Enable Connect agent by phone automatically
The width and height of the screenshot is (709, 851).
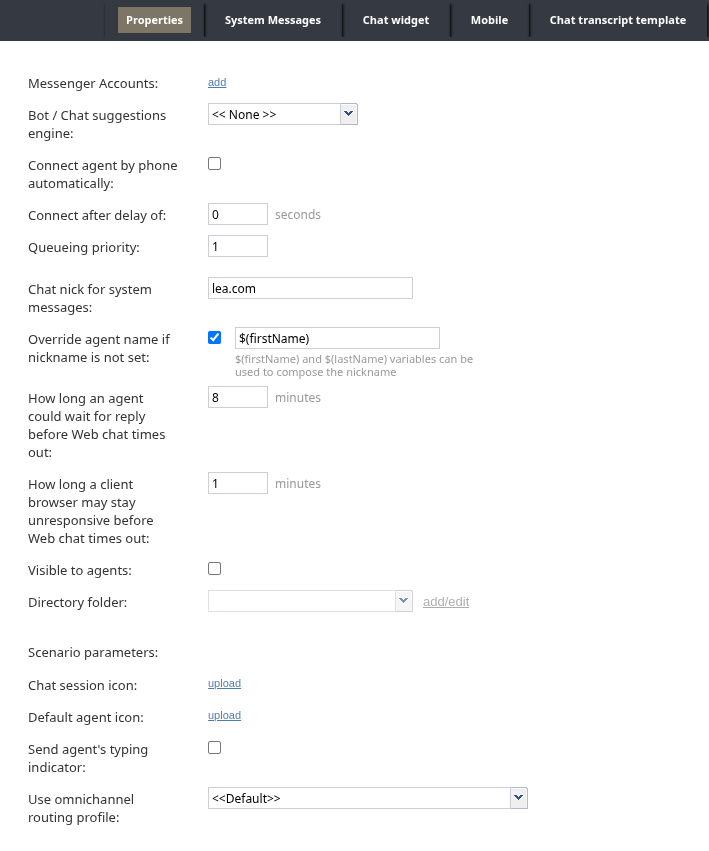click(x=214, y=164)
